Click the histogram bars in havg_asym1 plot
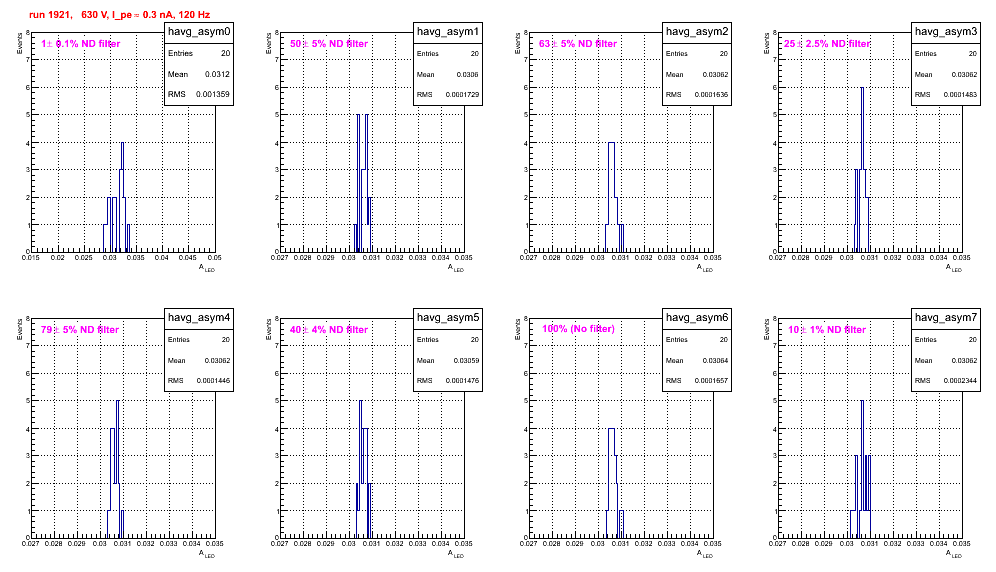 click(363, 183)
